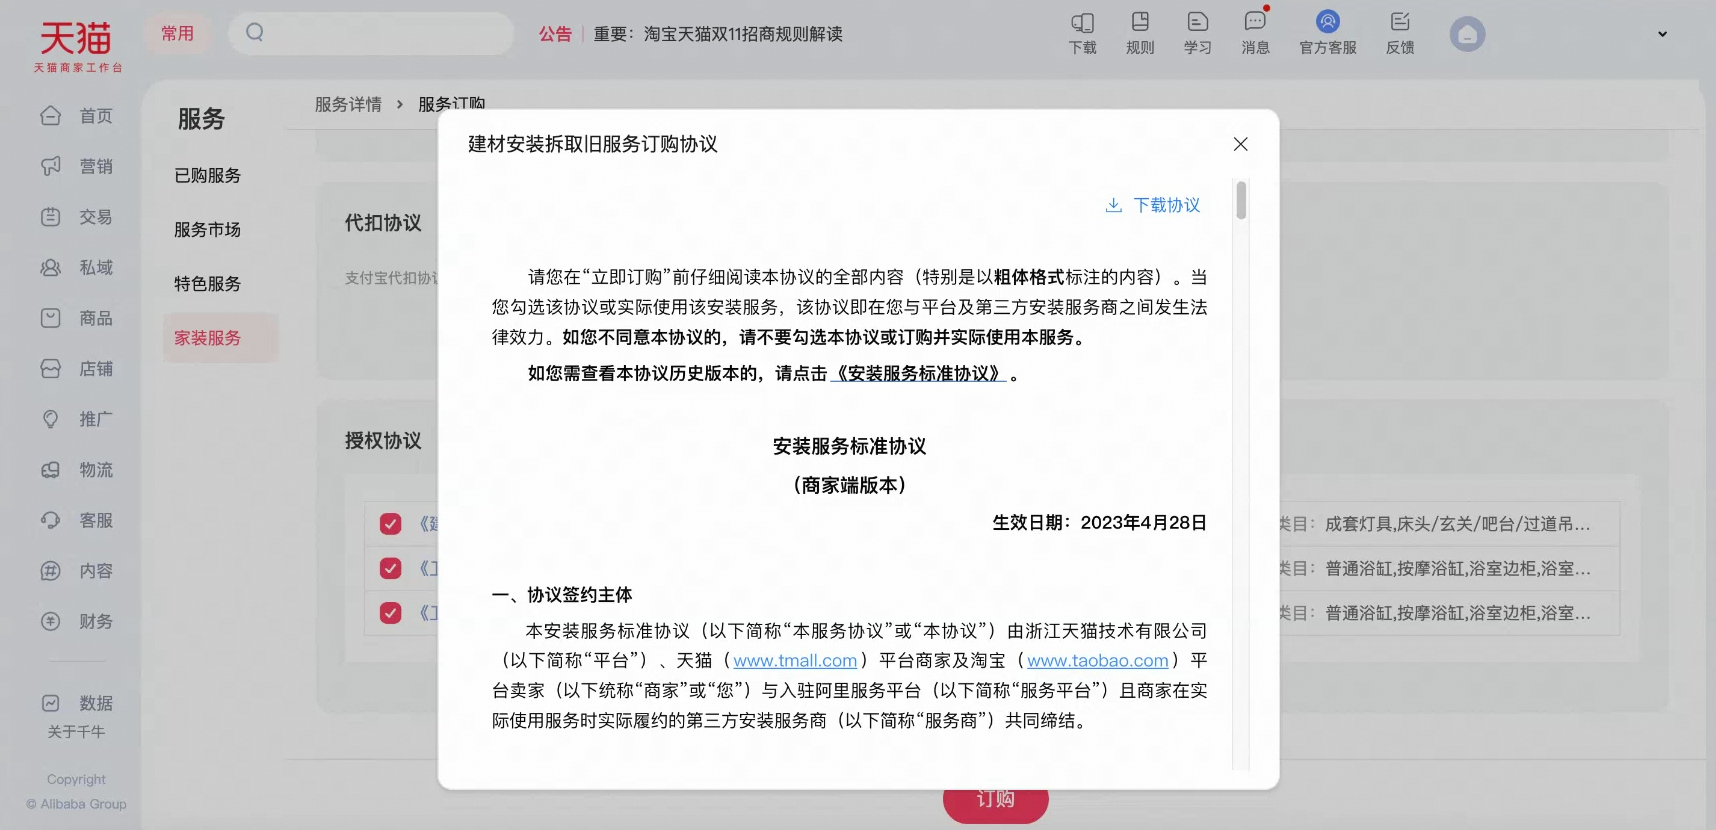1716x830 pixels.
Task: Open the 《安装服务标准协议》 link
Action: (x=918, y=373)
